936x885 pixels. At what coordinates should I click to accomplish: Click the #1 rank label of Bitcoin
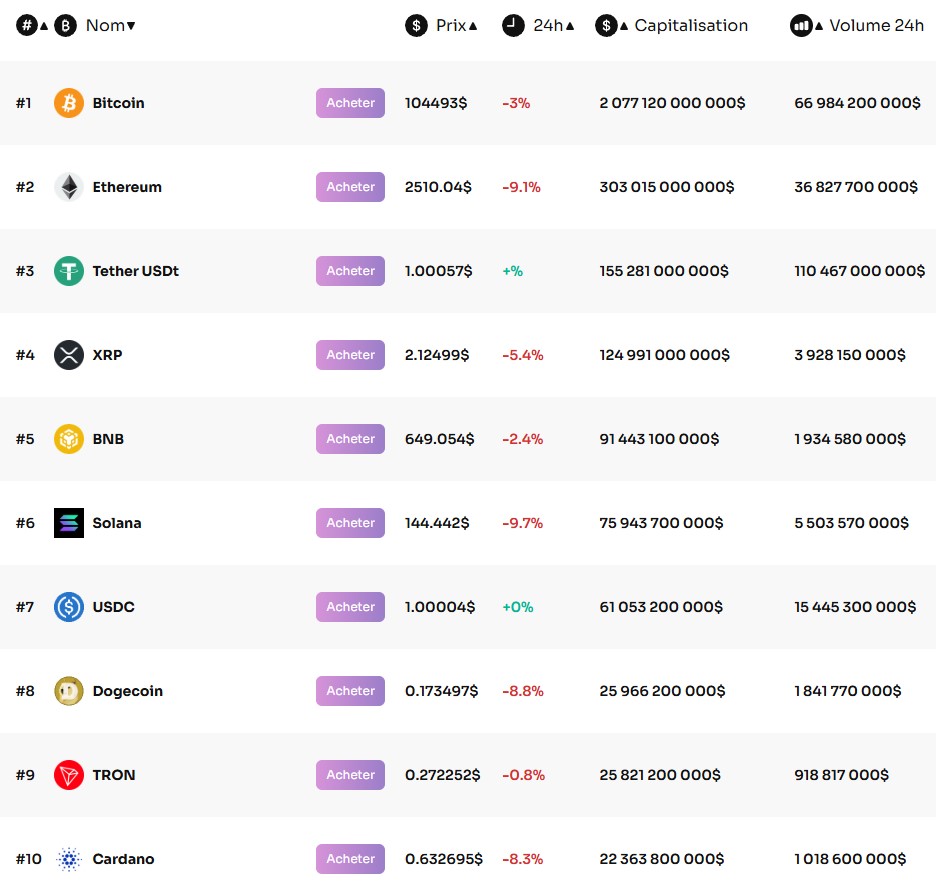(x=25, y=102)
